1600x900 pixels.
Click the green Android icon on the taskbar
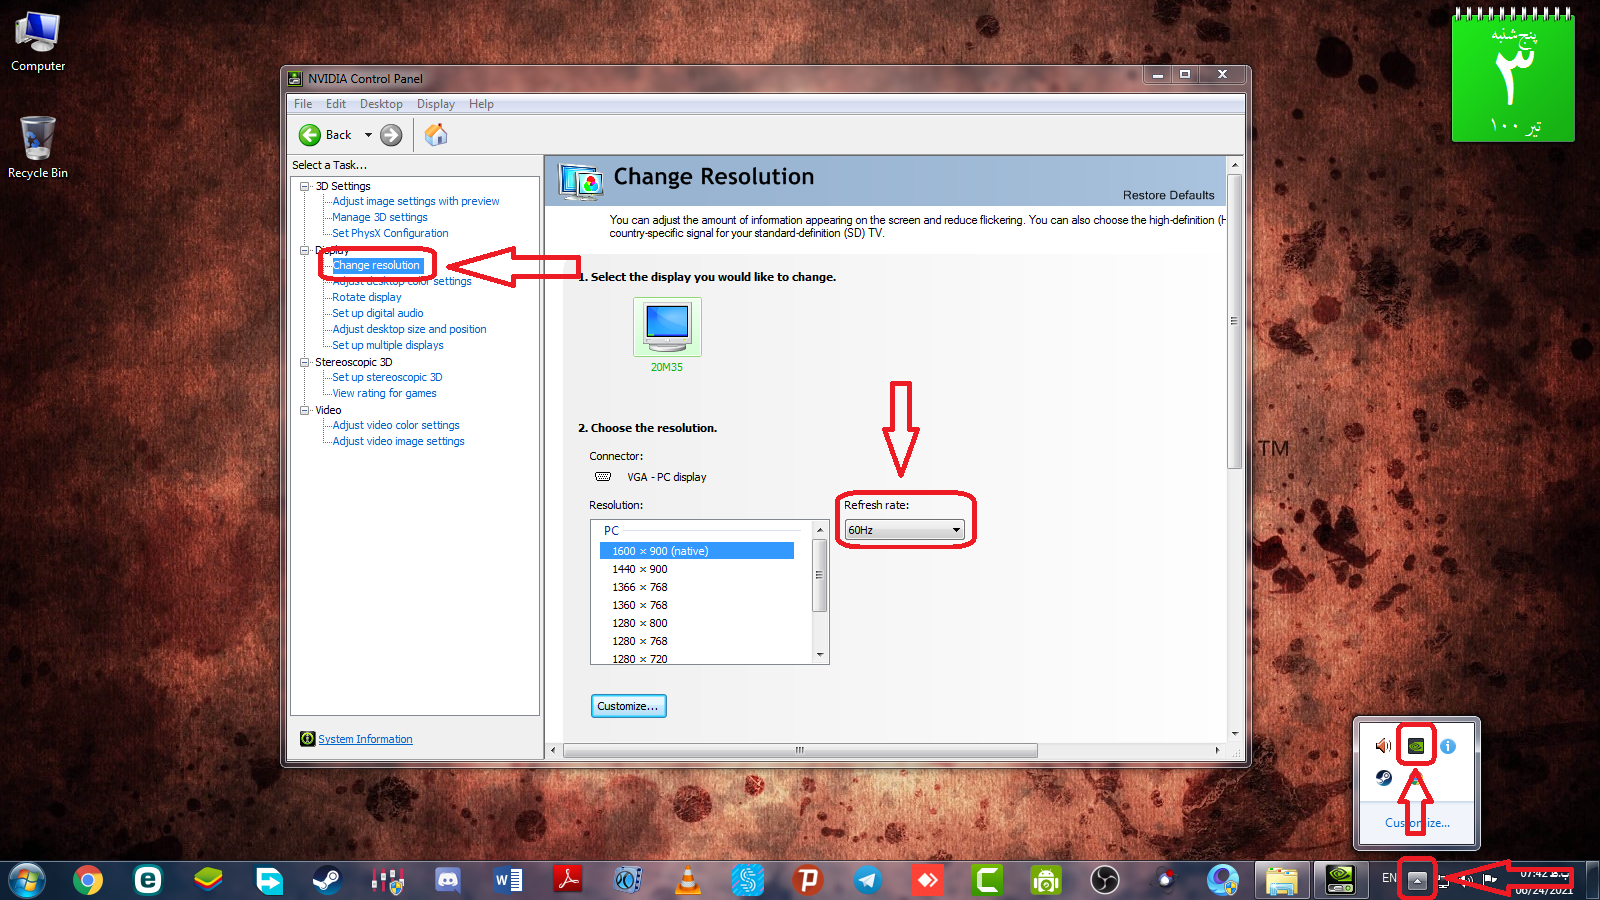click(x=1046, y=880)
